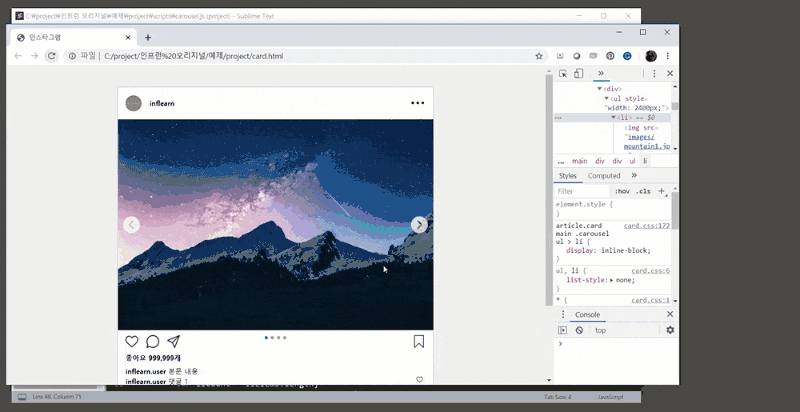Click the site information icon in address bar
This screenshot has width=800, height=412.
[x=72, y=56]
